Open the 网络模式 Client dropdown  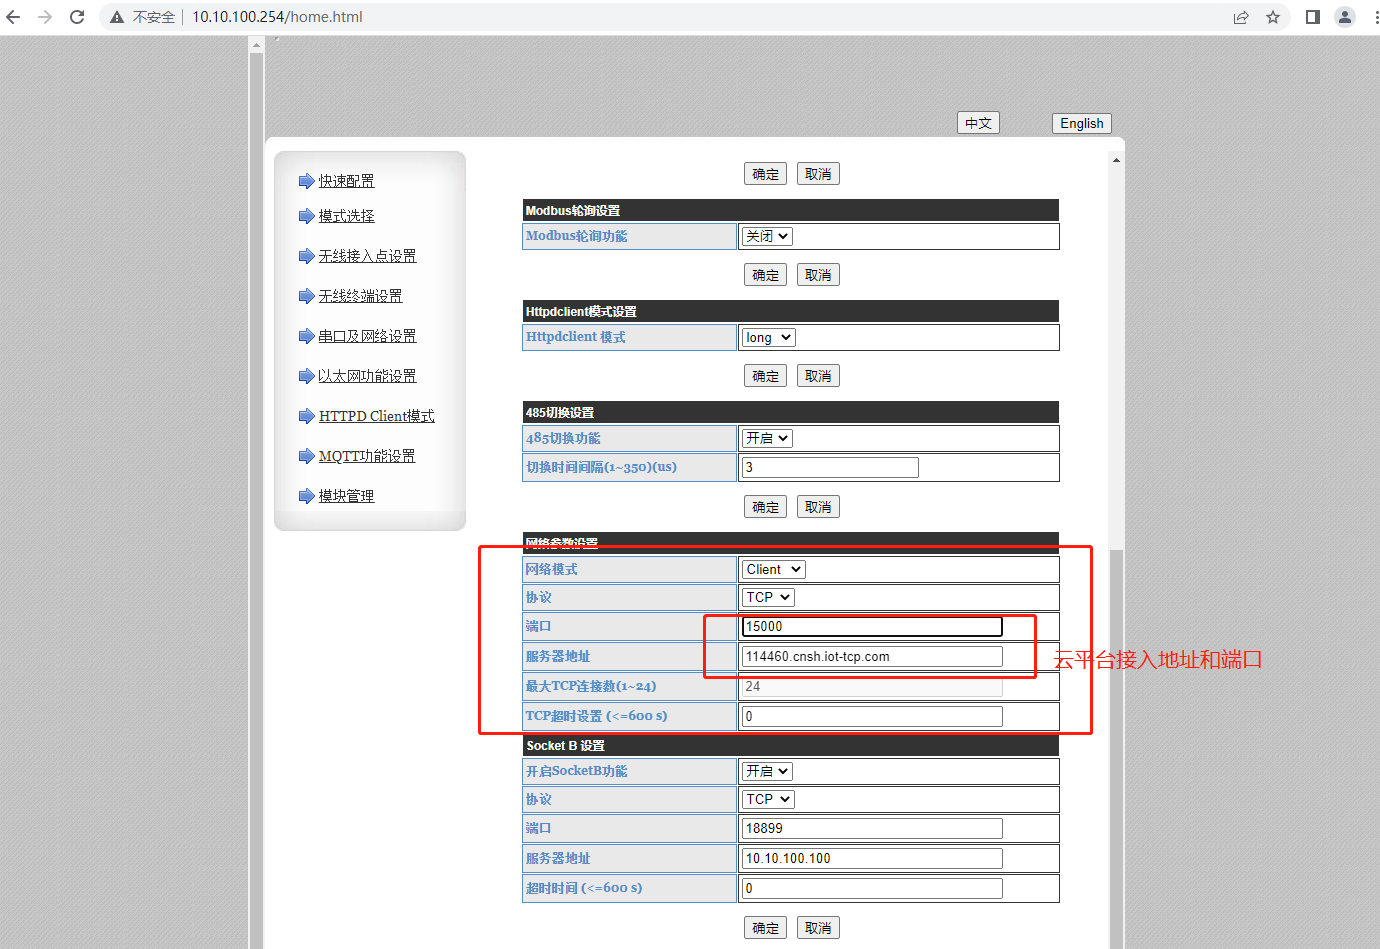click(x=773, y=569)
